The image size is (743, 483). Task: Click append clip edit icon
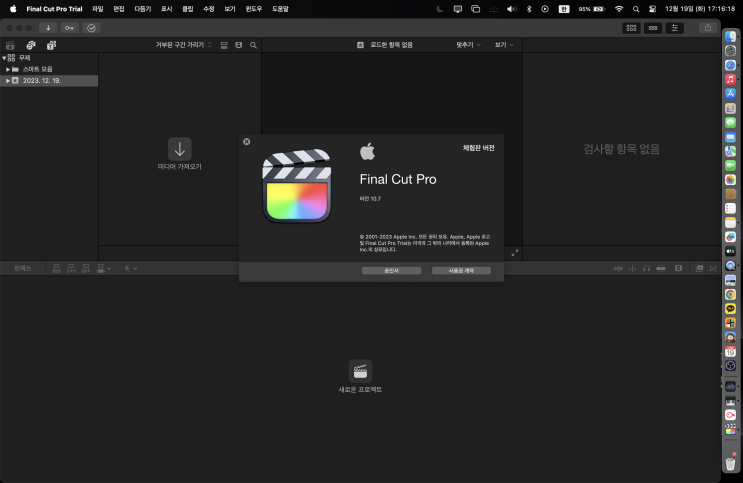click(86, 269)
